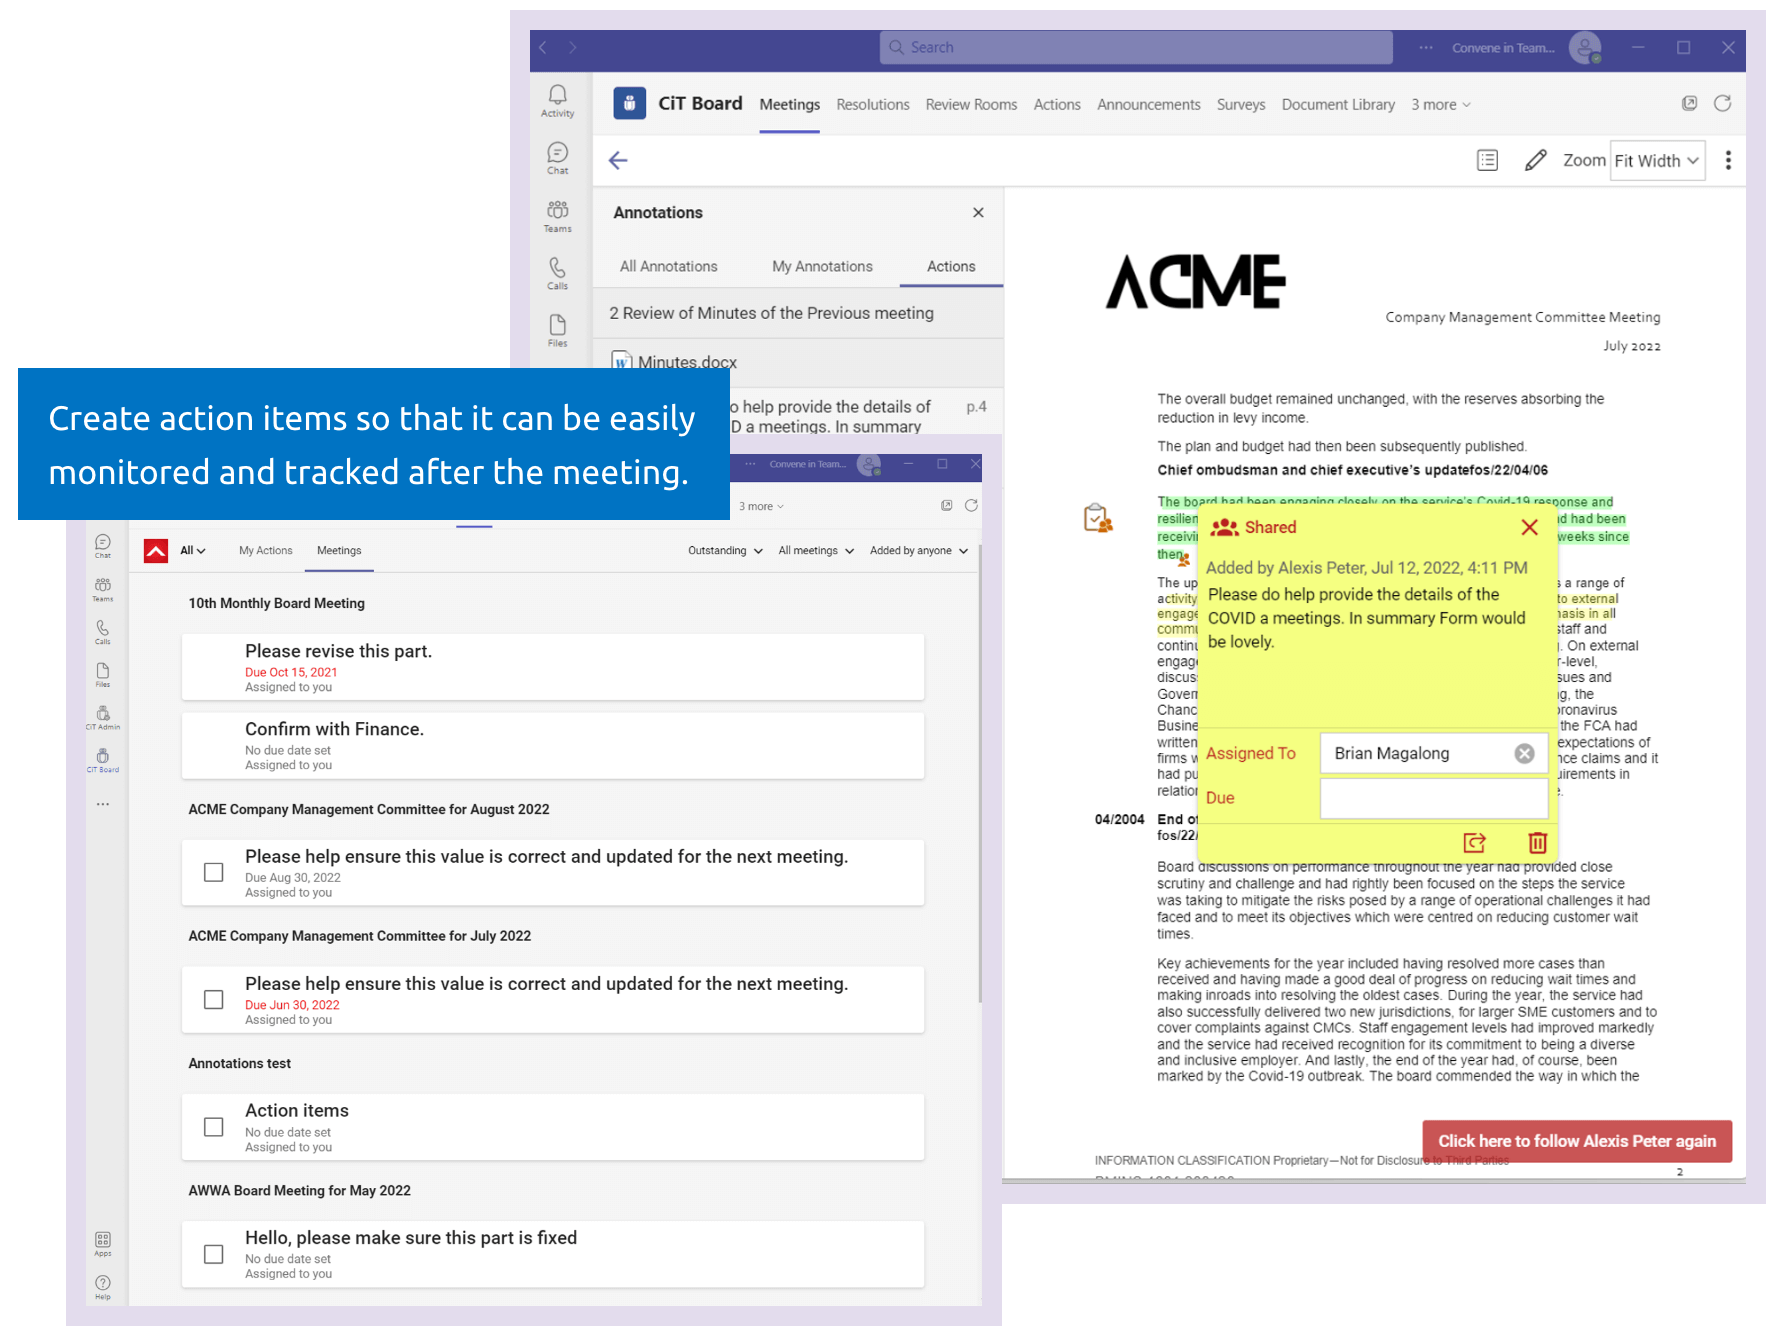Image resolution: width=1782 pixels, height=1326 pixels.
Task: Switch to the Resolutions tab
Action: tap(872, 104)
